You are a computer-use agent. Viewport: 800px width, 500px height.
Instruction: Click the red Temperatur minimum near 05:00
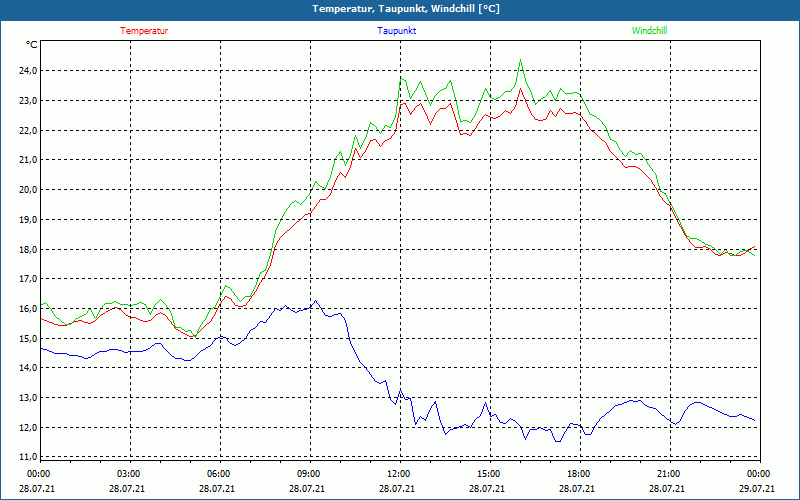point(193,337)
